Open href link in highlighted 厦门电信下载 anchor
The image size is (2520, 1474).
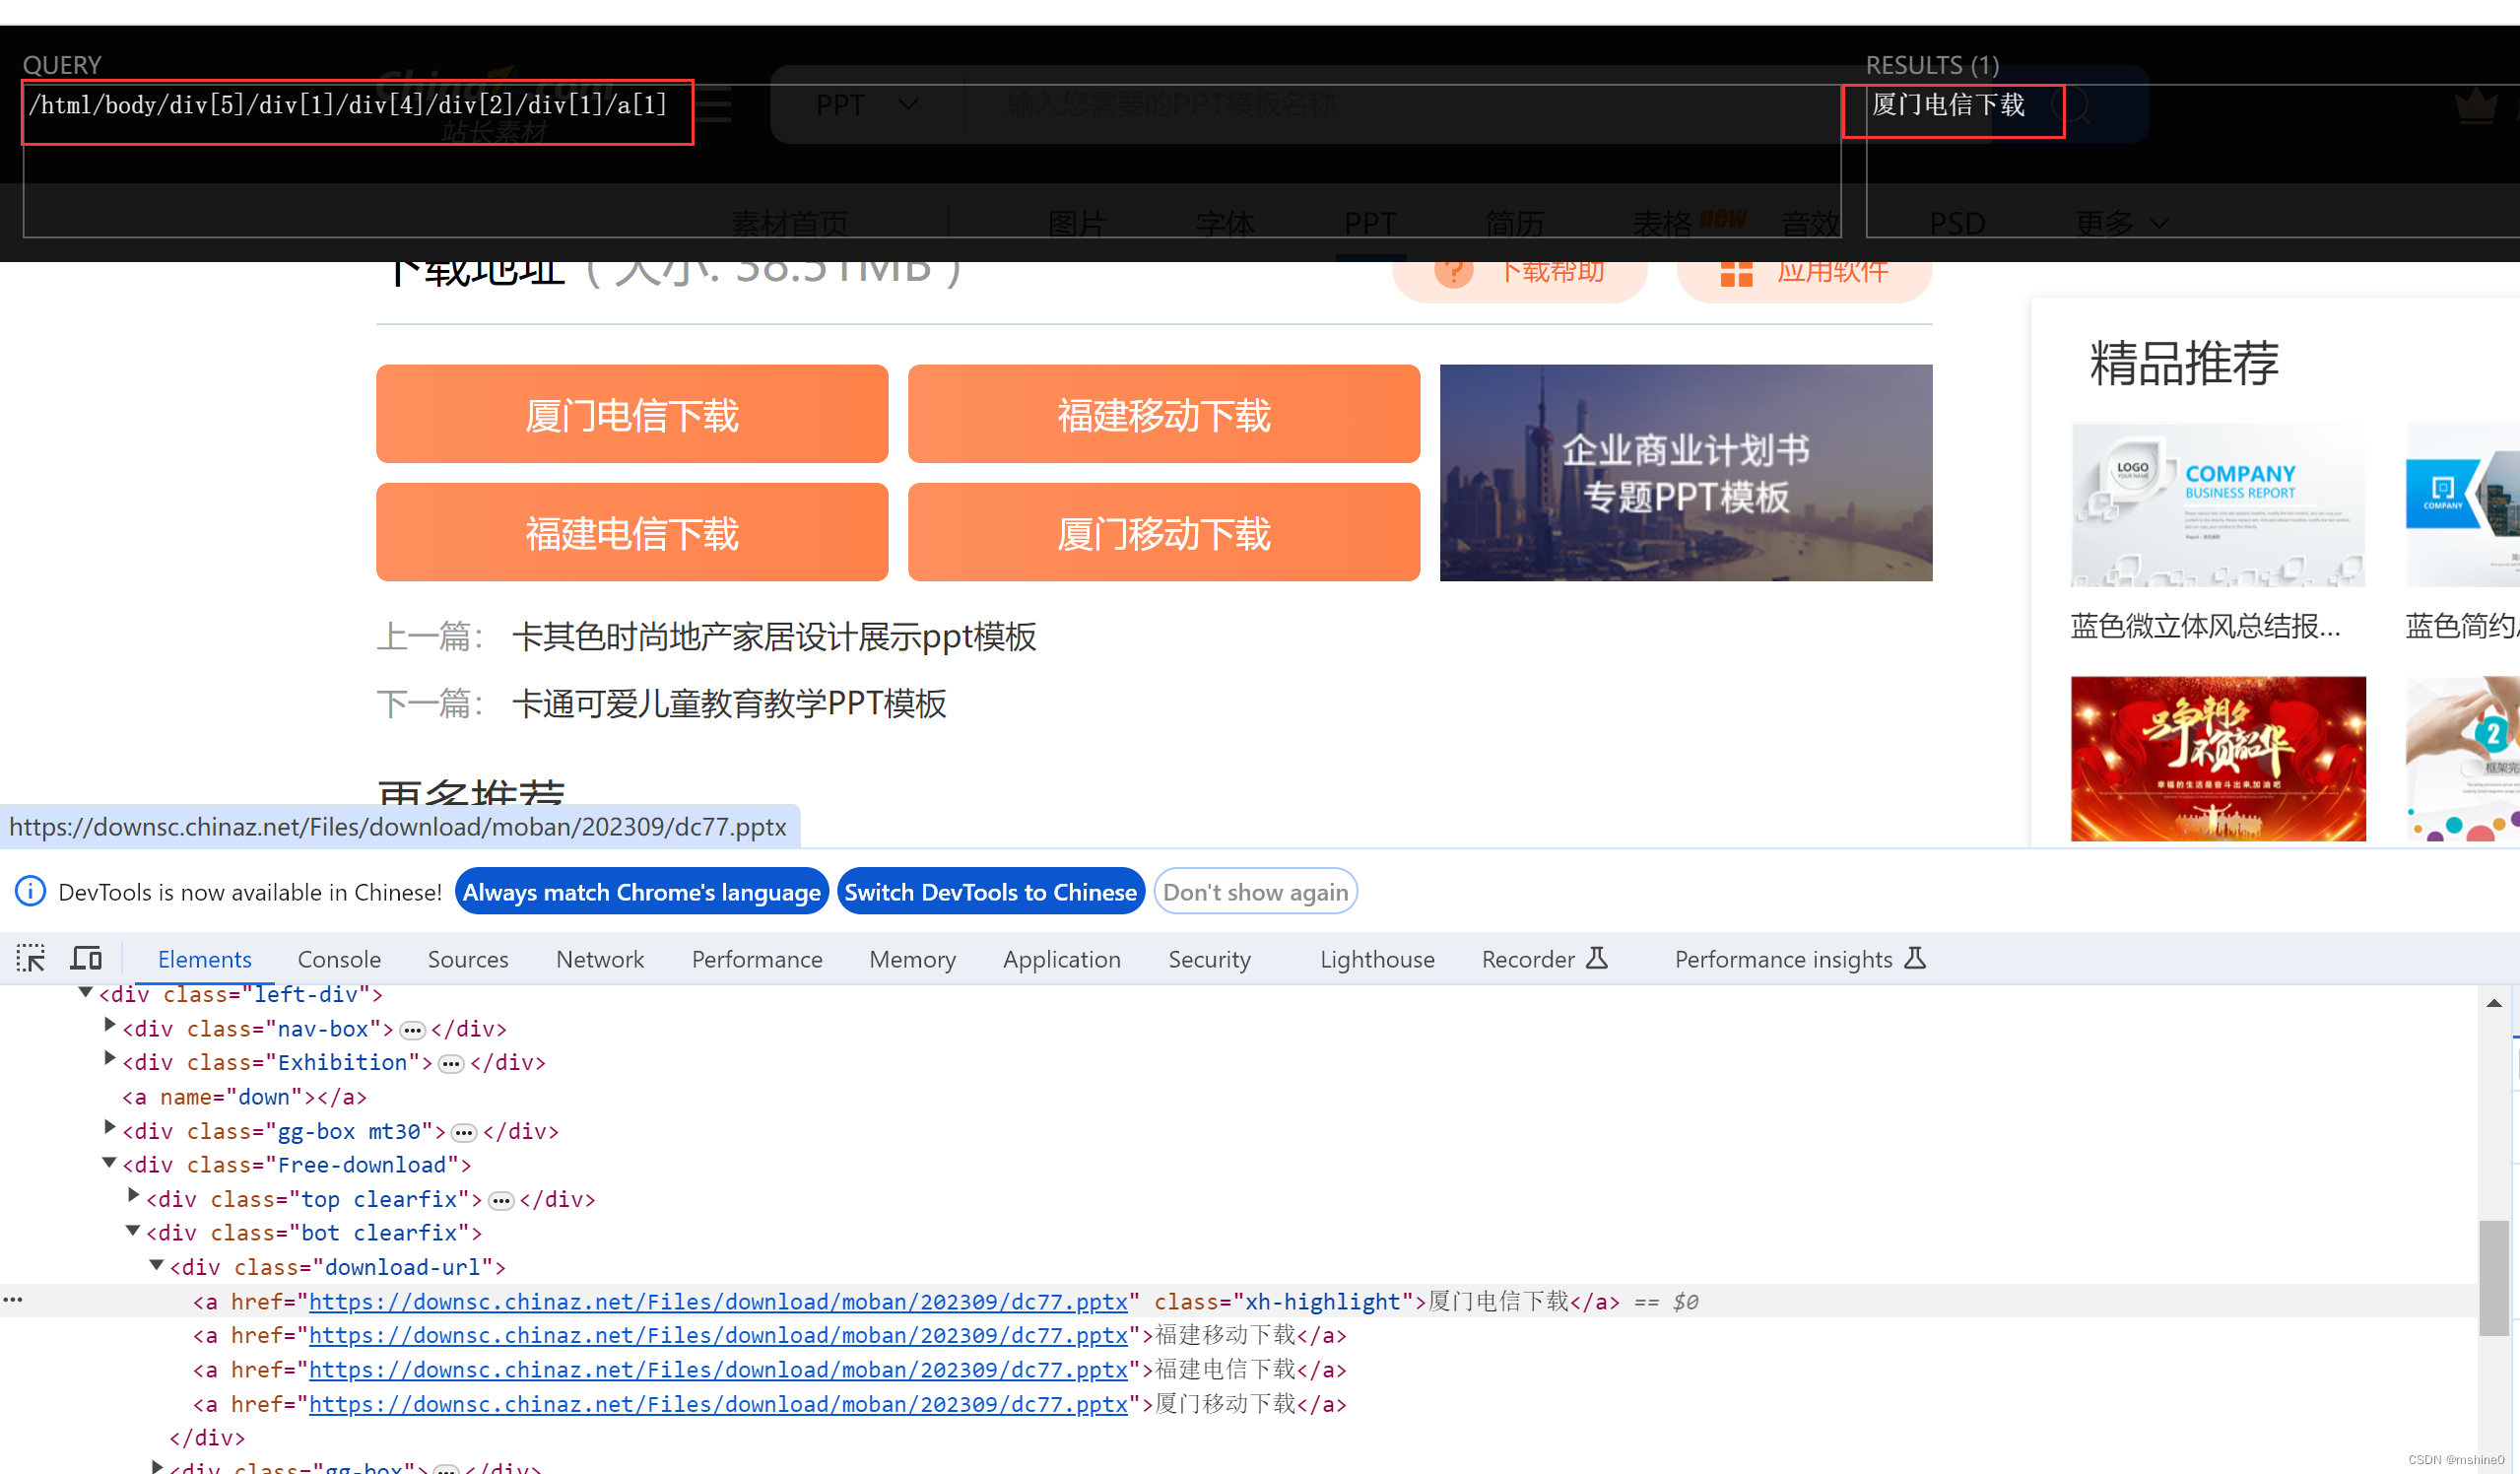pyautogui.click(x=718, y=1301)
